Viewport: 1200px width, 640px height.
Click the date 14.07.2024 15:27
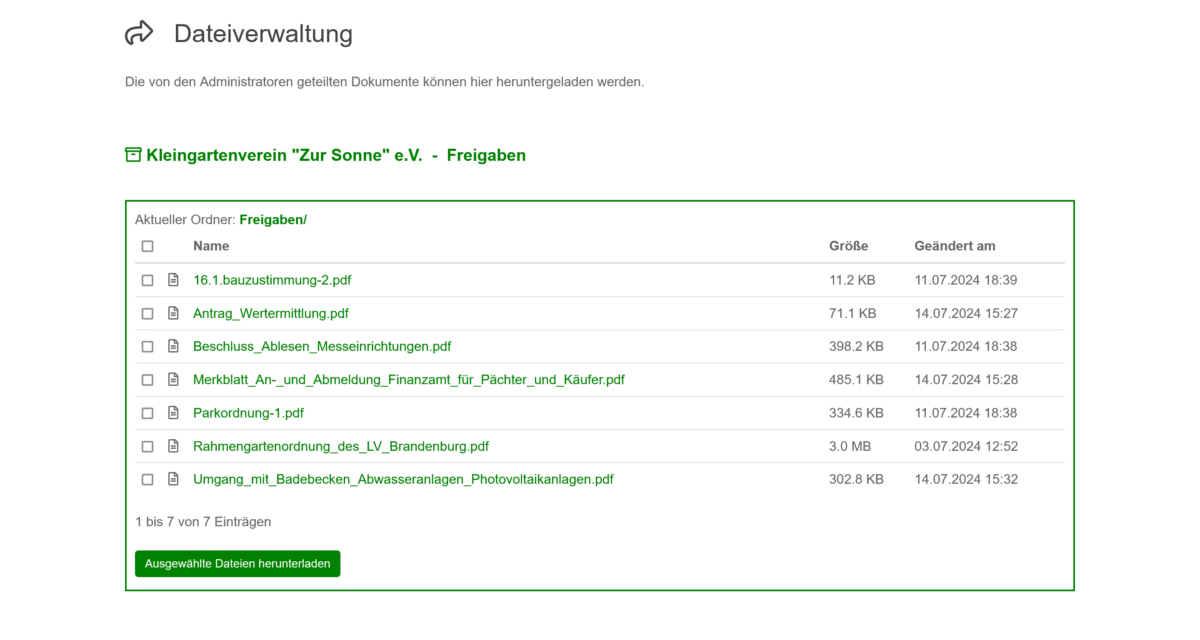click(x=966, y=313)
